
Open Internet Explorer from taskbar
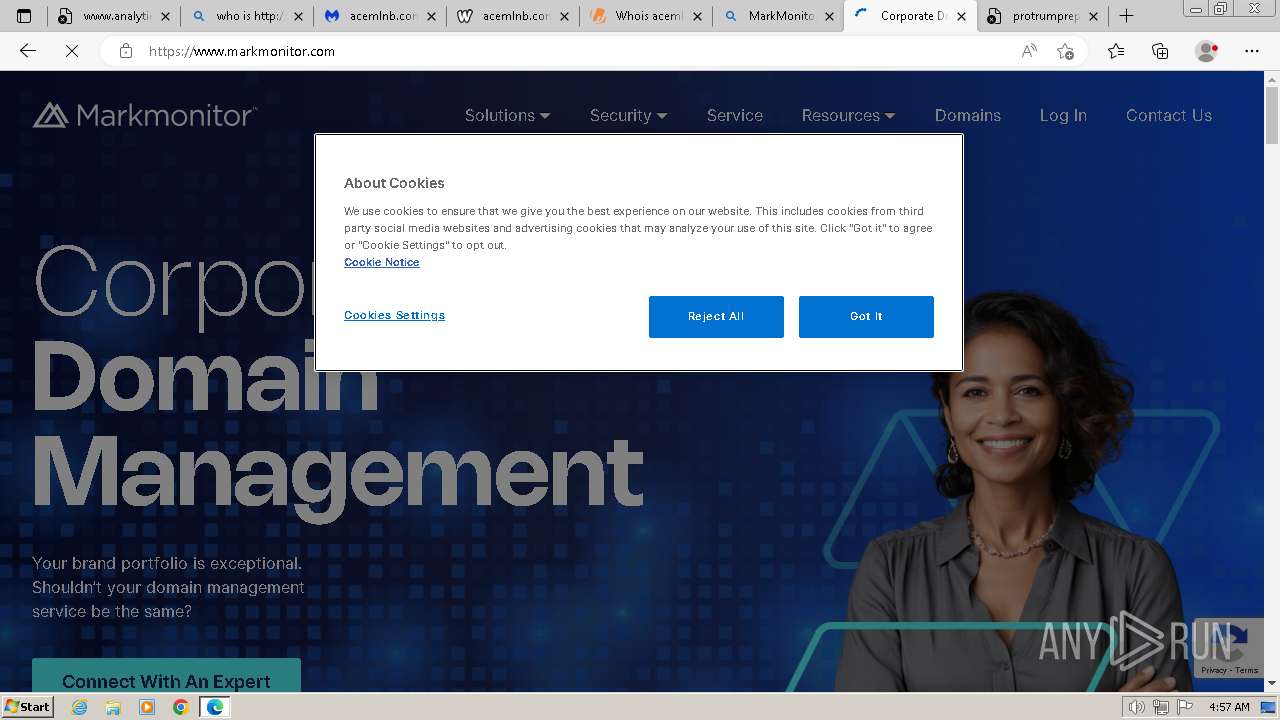80,707
